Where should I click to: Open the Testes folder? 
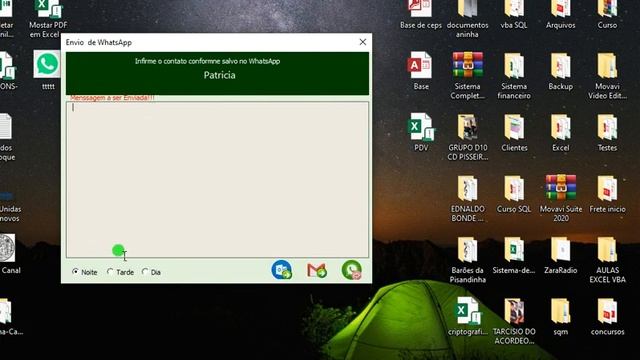[x=607, y=132]
